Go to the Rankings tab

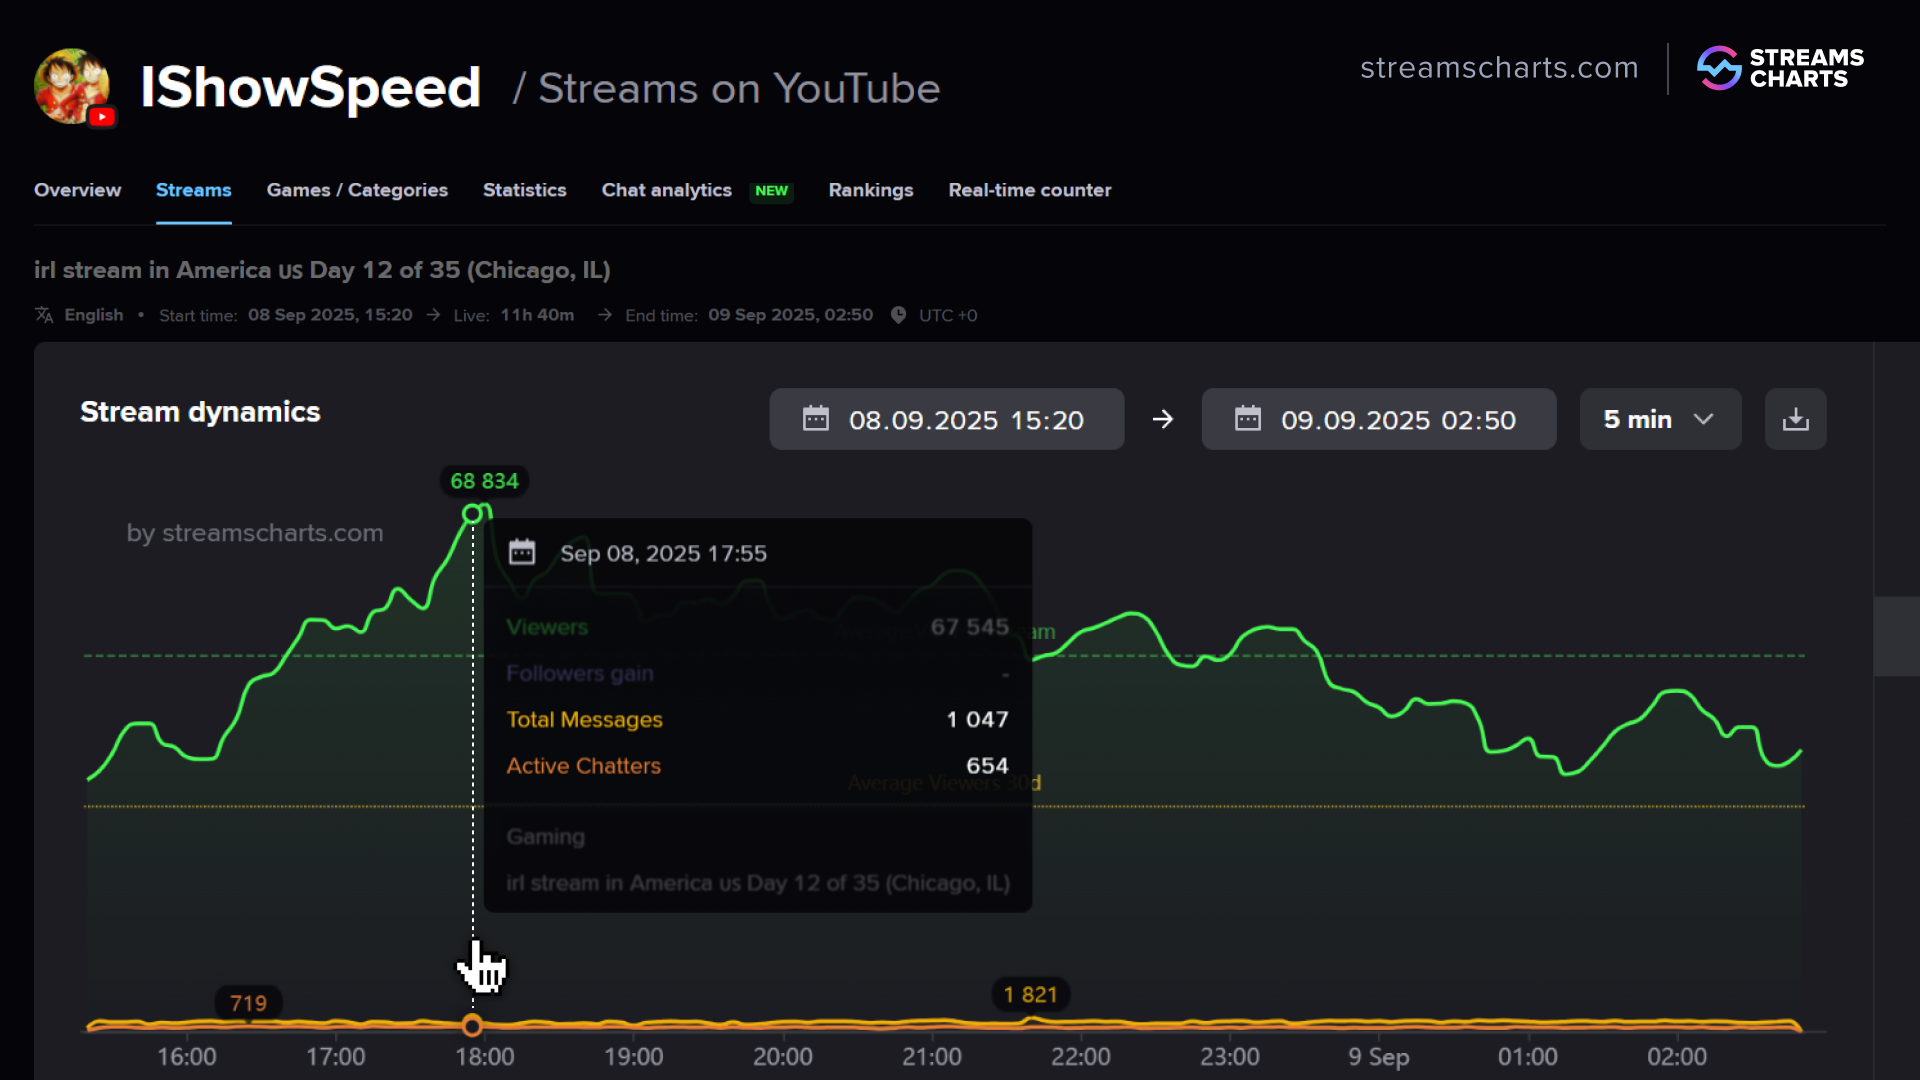coord(870,190)
